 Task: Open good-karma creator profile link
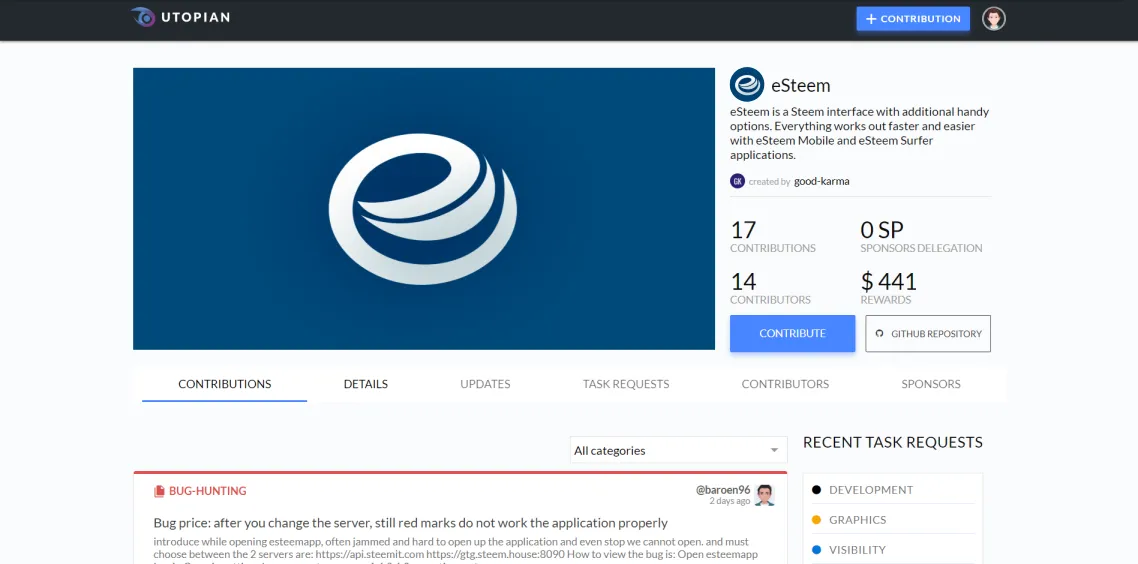[x=822, y=181]
